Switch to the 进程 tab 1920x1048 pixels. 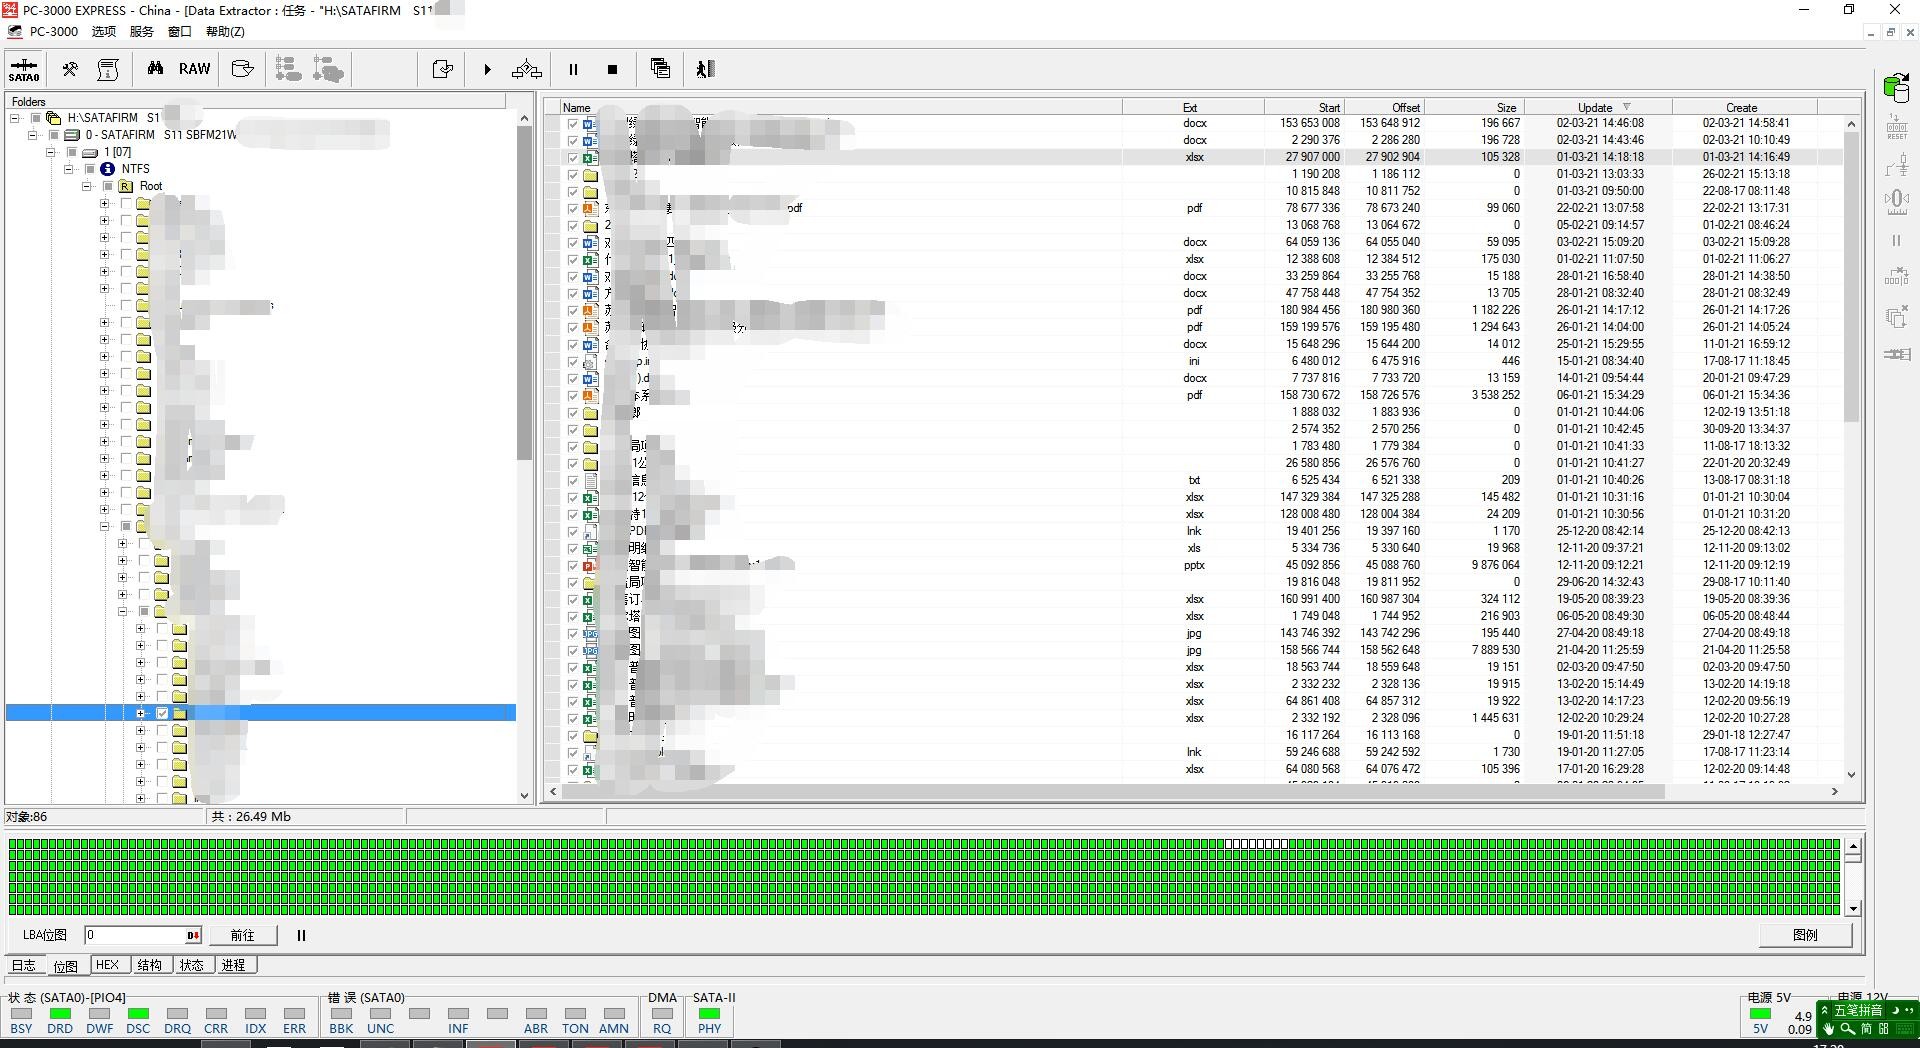pyautogui.click(x=234, y=965)
